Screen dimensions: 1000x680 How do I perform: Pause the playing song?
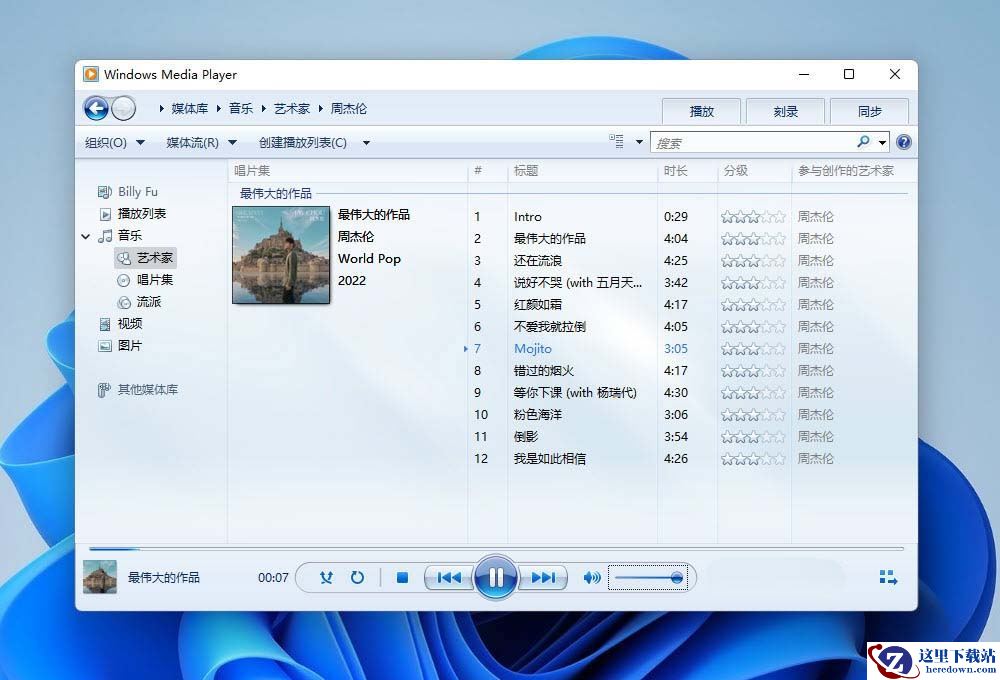[x=496, y=577]
